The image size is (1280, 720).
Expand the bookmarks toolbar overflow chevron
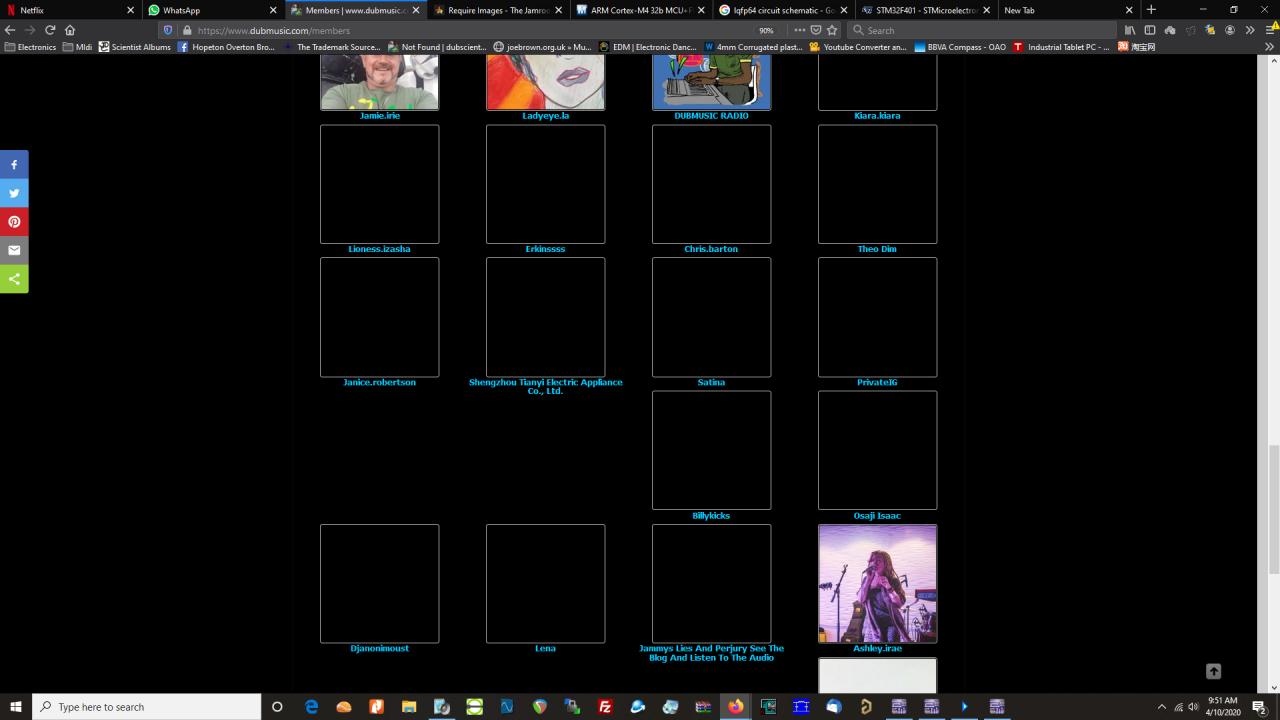(1269, 47)
